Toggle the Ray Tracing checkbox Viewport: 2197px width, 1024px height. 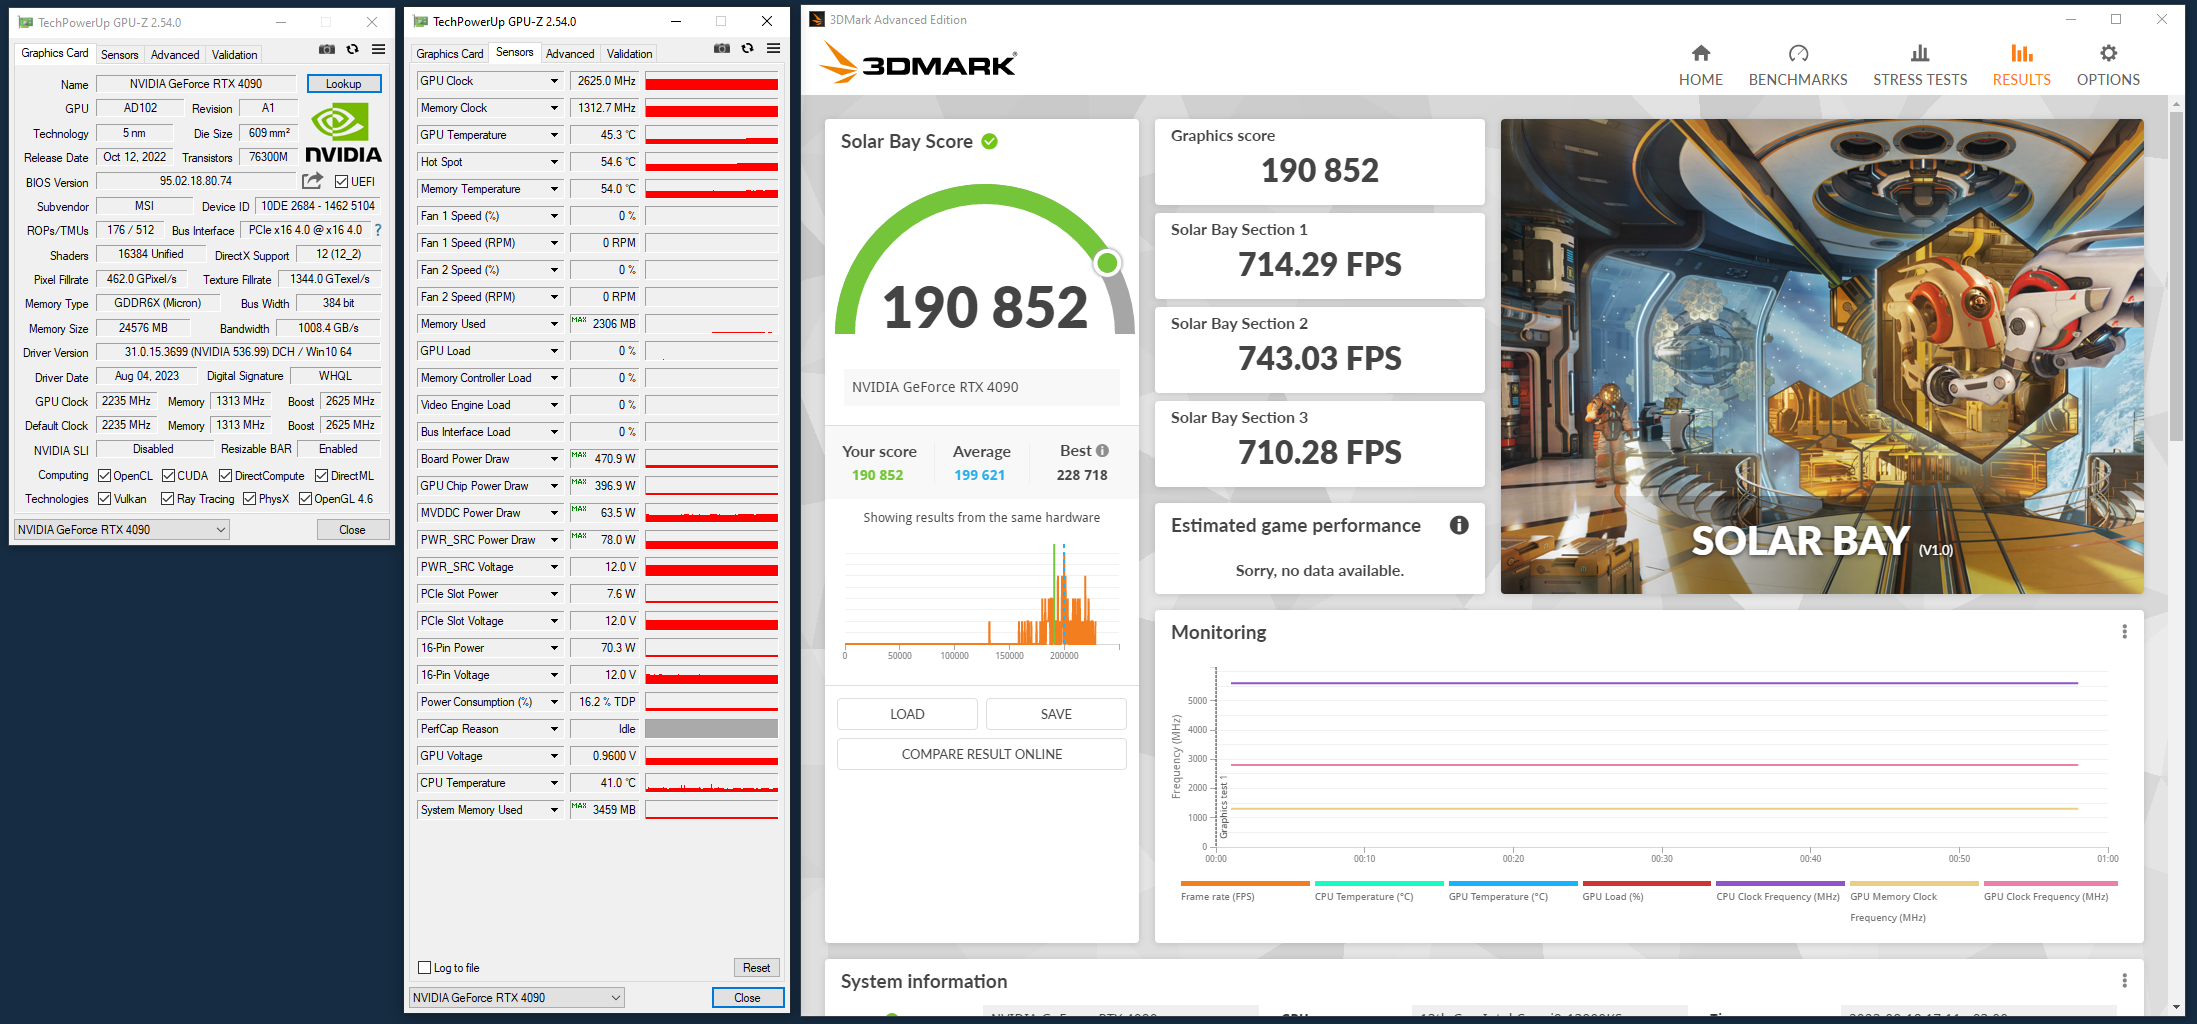(167, 499)
